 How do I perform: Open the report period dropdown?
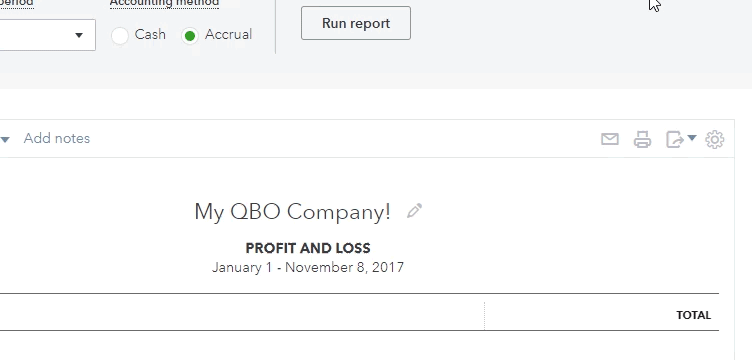click(x=47, y=35)
